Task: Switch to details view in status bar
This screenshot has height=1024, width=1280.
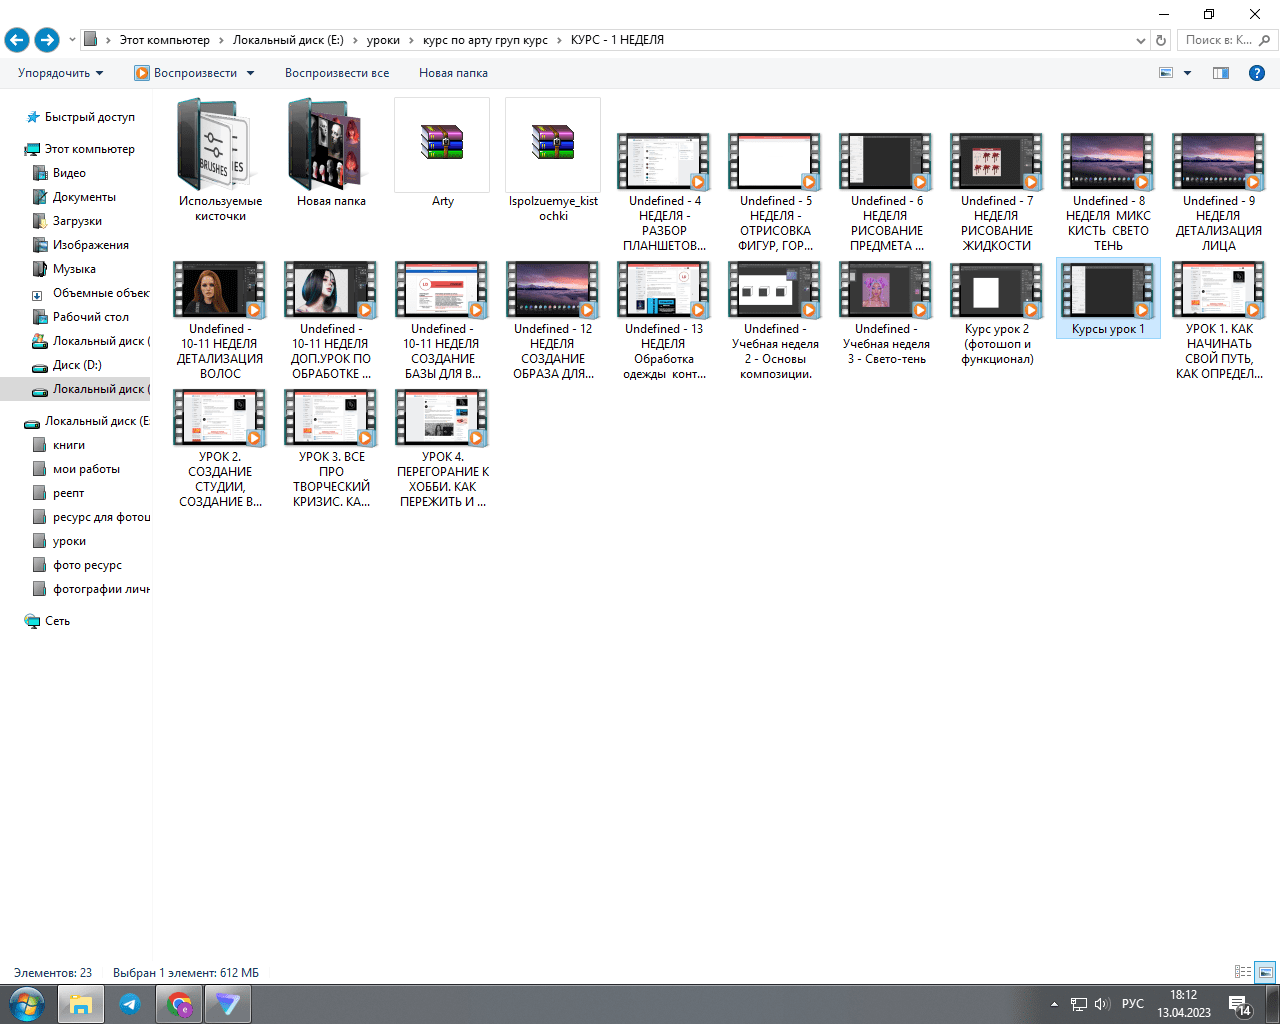Action: coord(1243,972)
